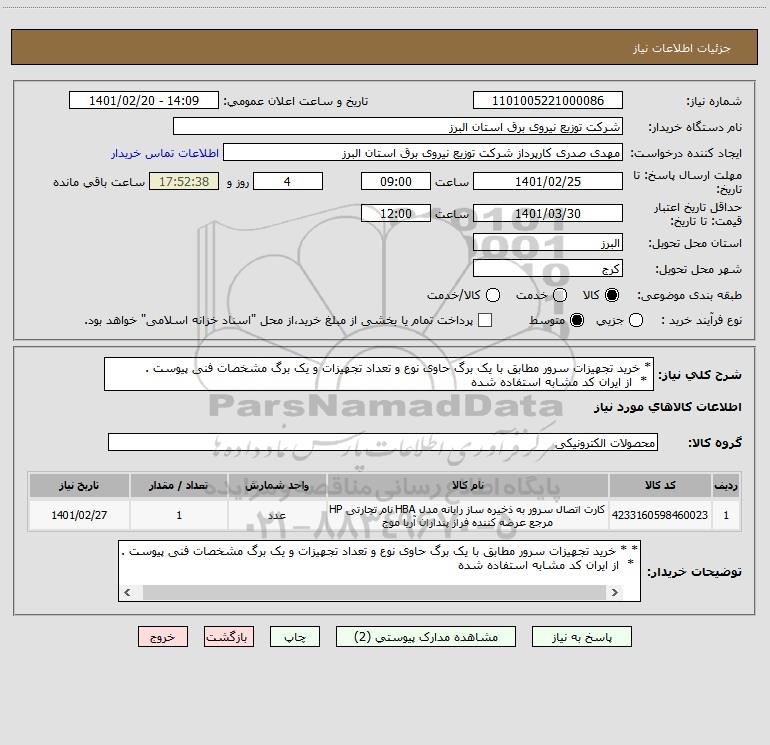Click the نام کالا column header
This screenshot has width=770, height=745.
(468, 485)
